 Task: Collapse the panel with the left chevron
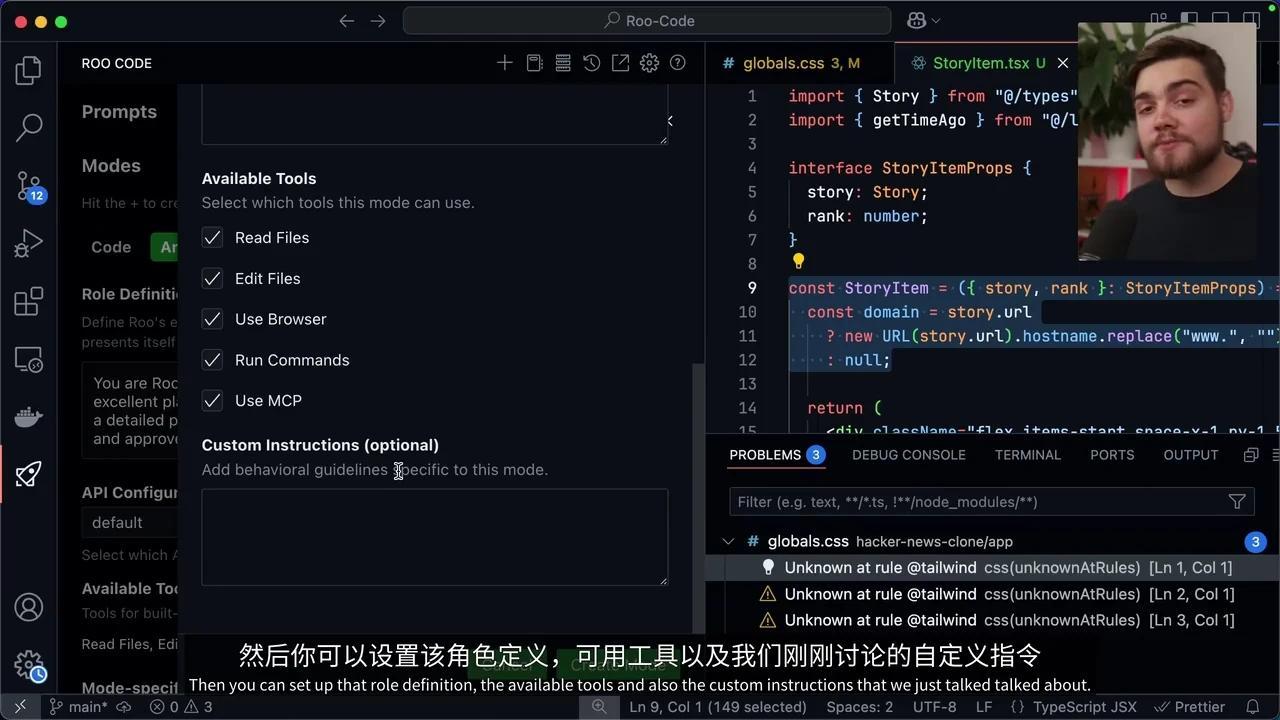[669, 120]
